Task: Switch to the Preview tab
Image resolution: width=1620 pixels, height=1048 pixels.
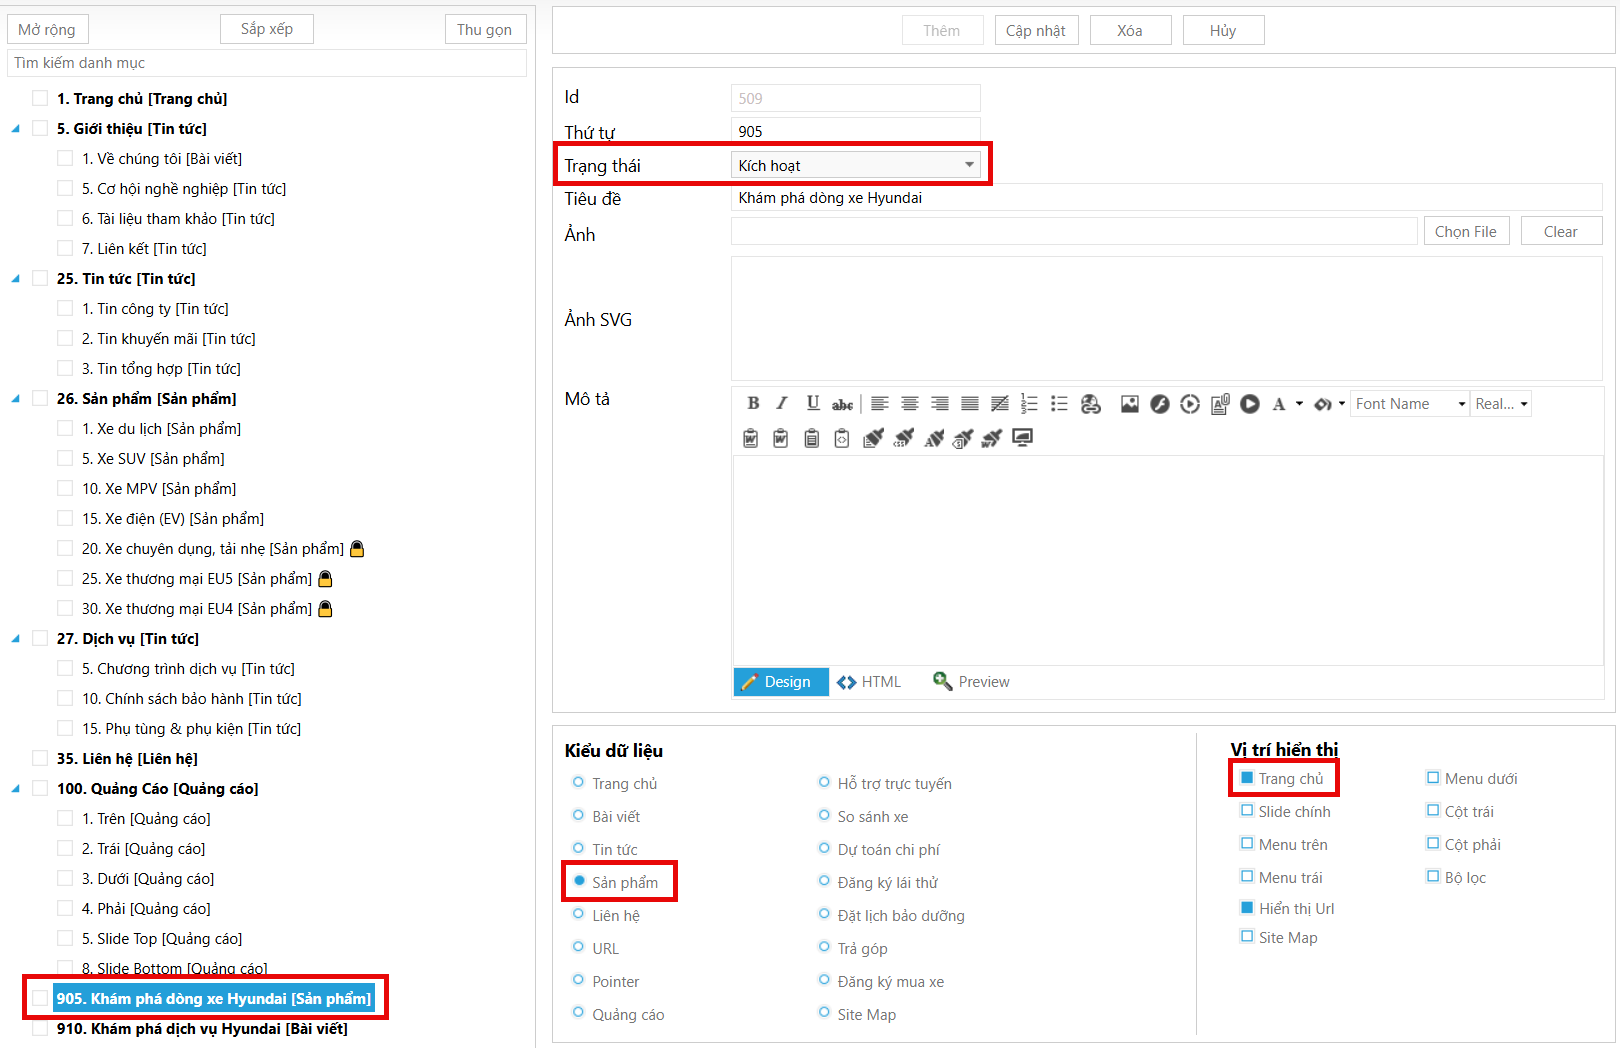Action: [x=971, y=682]
